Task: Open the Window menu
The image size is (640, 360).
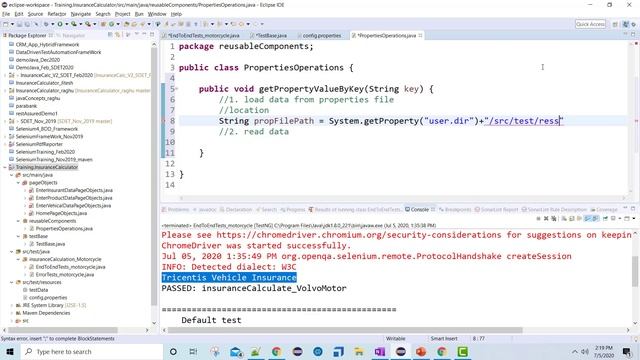Action: 157,14
